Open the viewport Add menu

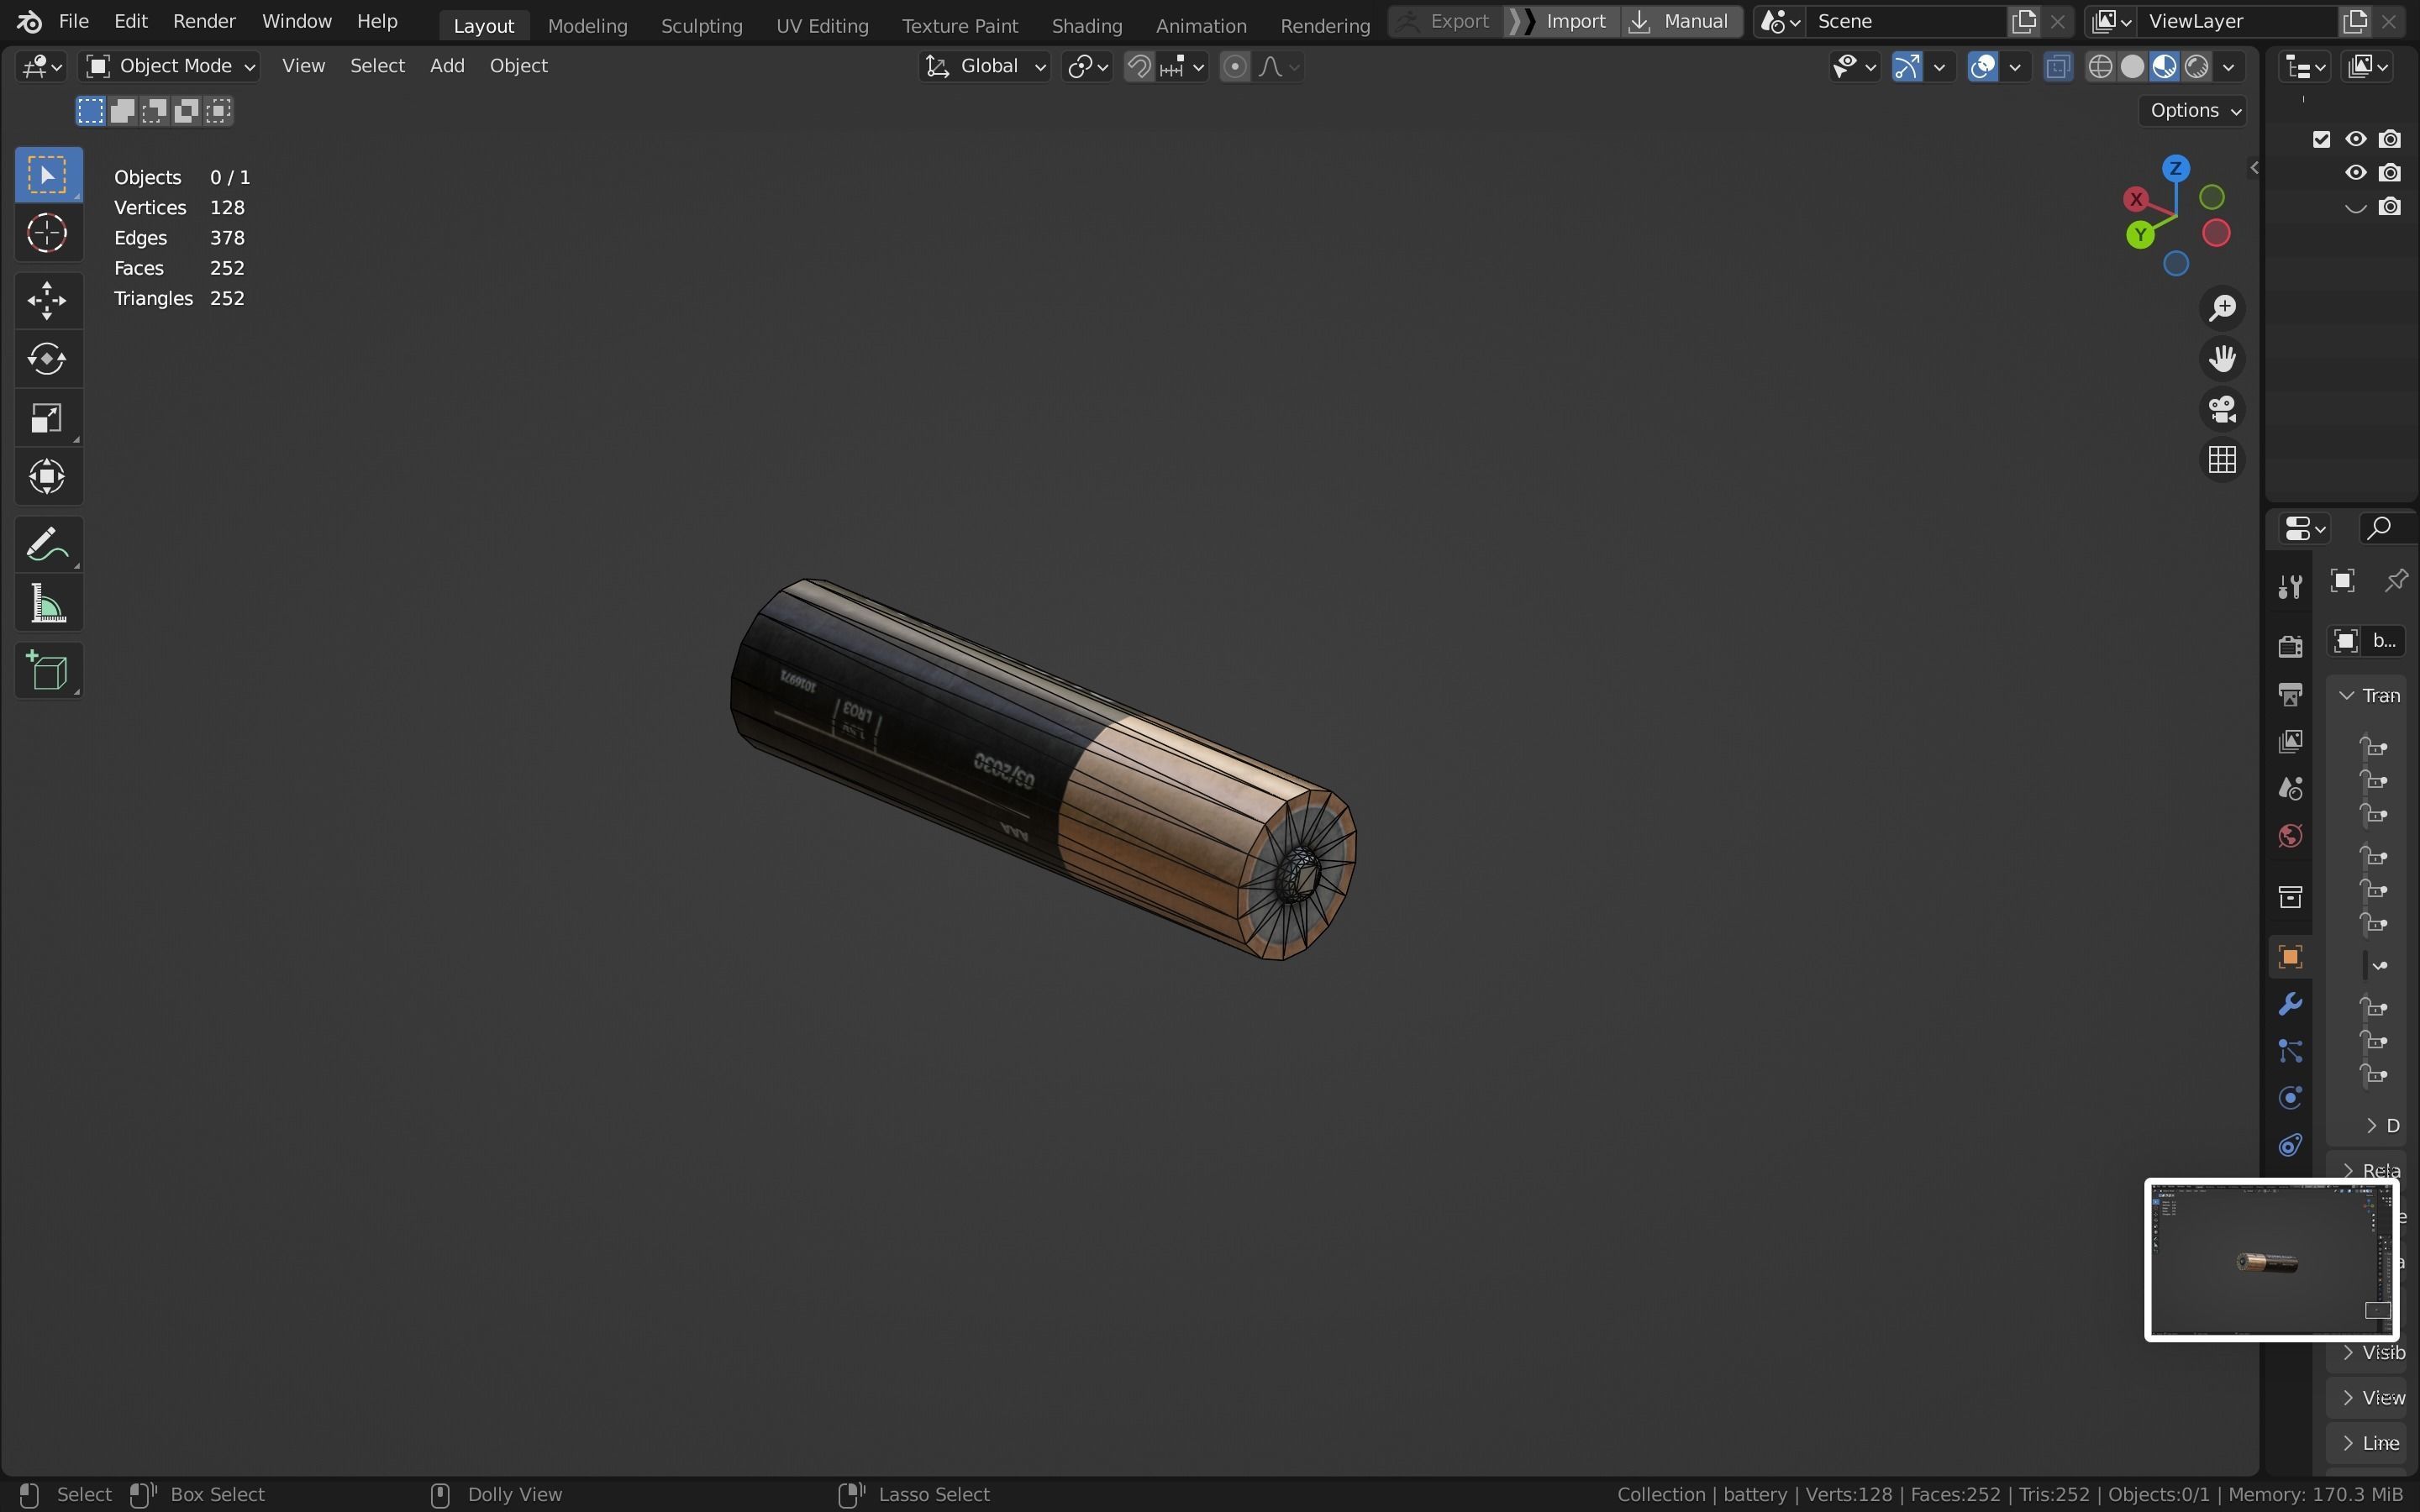(x=447, y=66)
